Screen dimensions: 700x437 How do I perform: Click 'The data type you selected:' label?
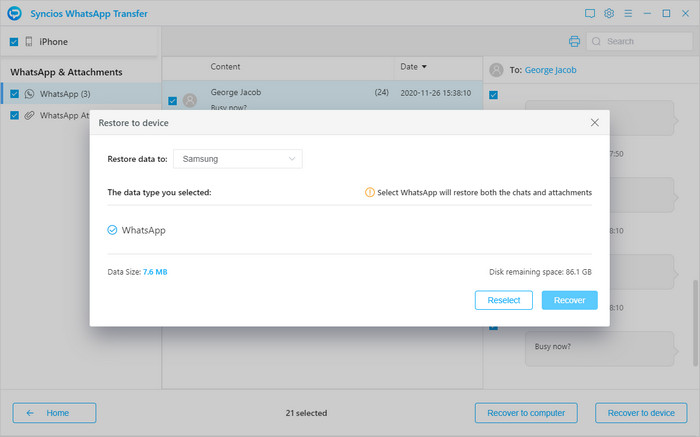tap(159, 192)
